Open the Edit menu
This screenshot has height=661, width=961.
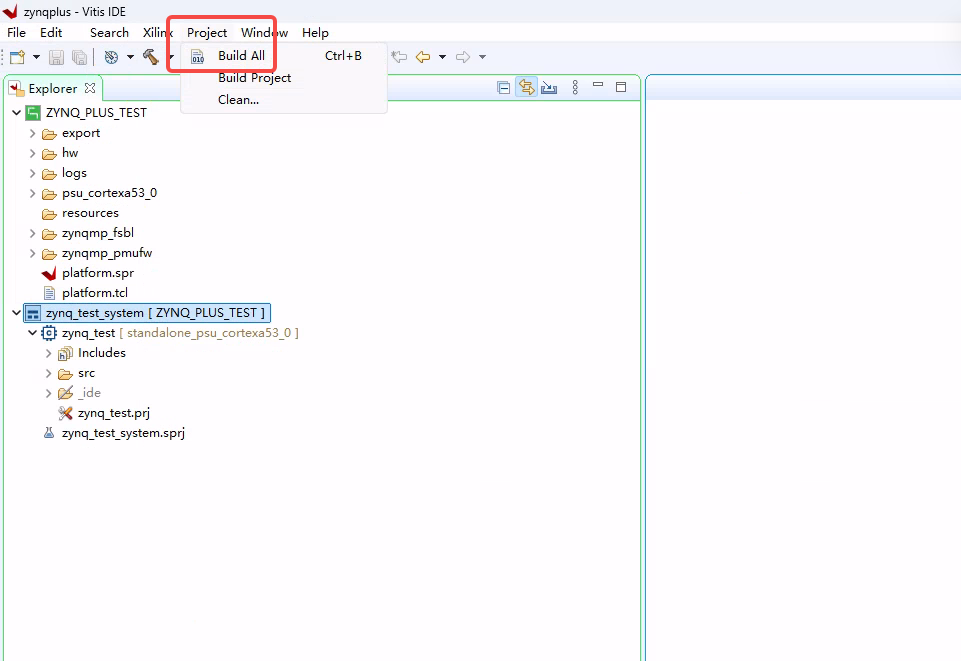(51, 32)
